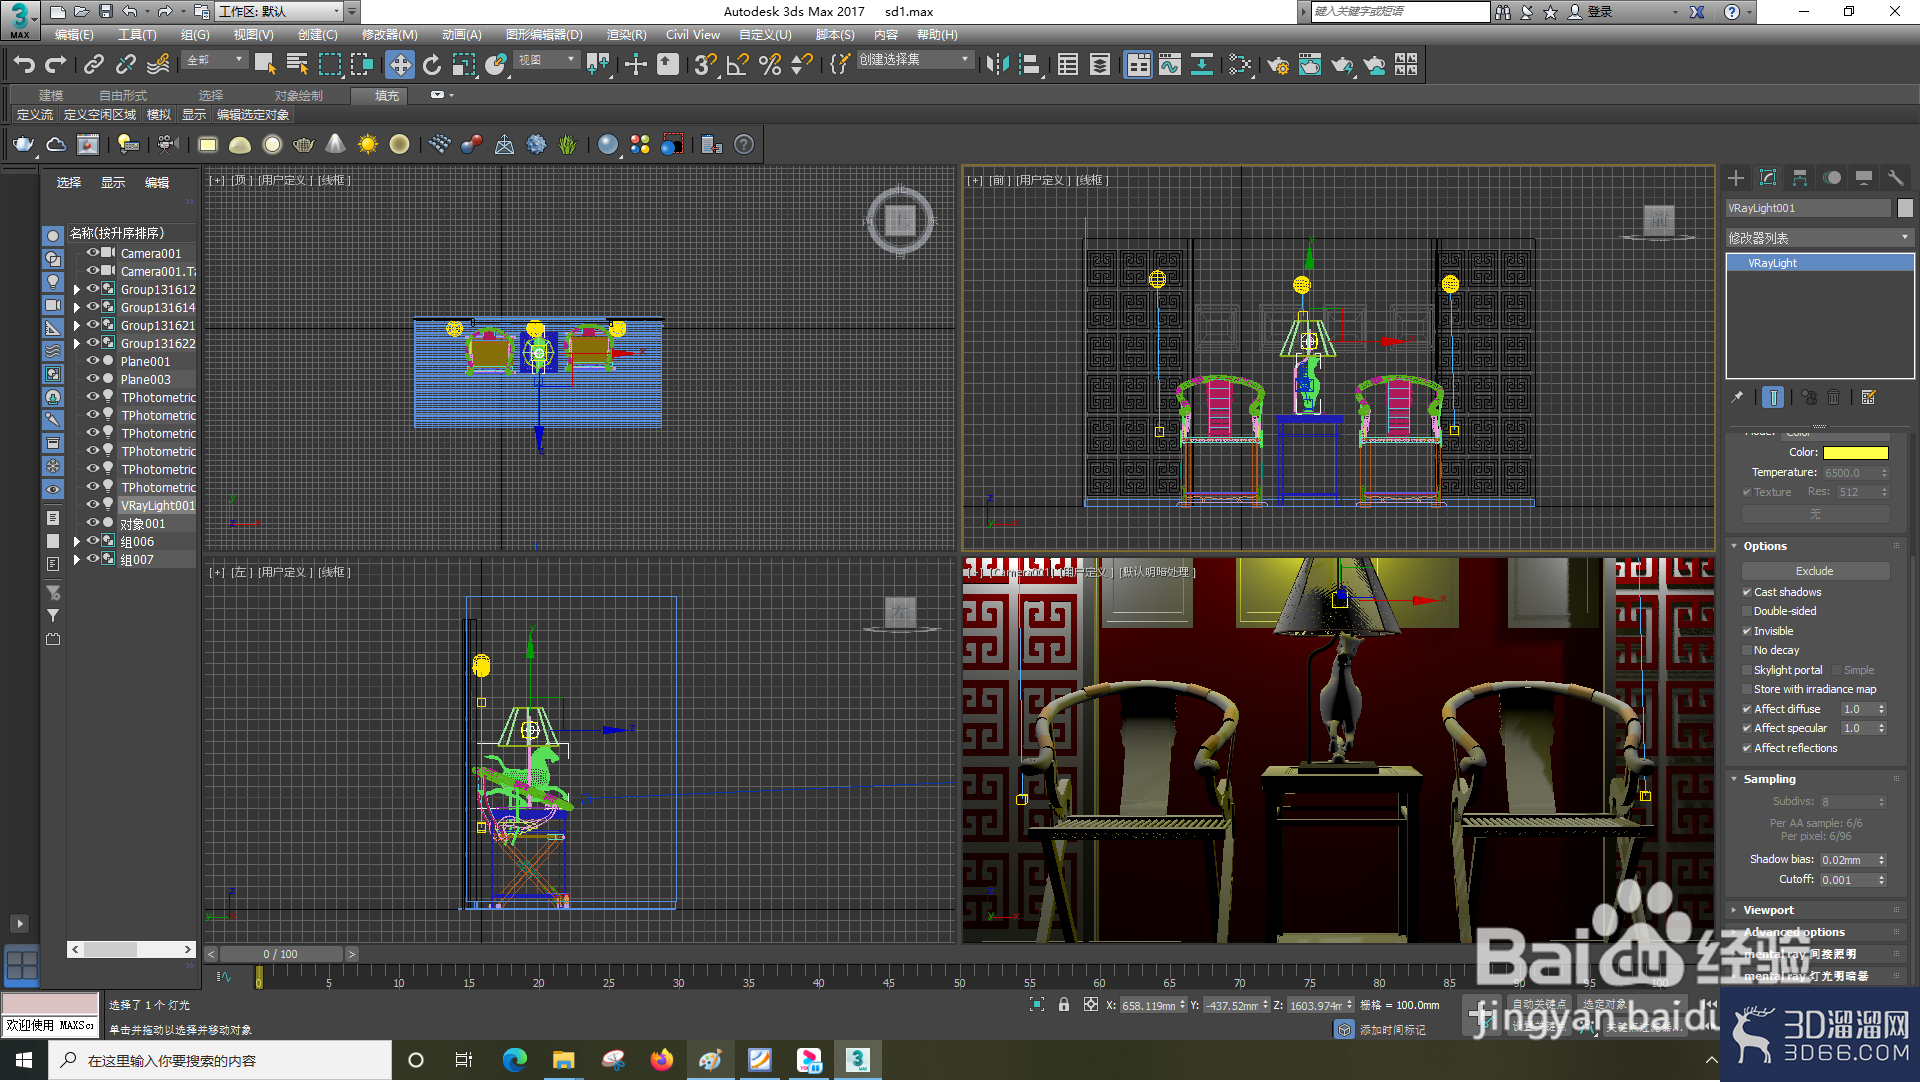Select the Undo arrow in main toolbar

(24, 65)
